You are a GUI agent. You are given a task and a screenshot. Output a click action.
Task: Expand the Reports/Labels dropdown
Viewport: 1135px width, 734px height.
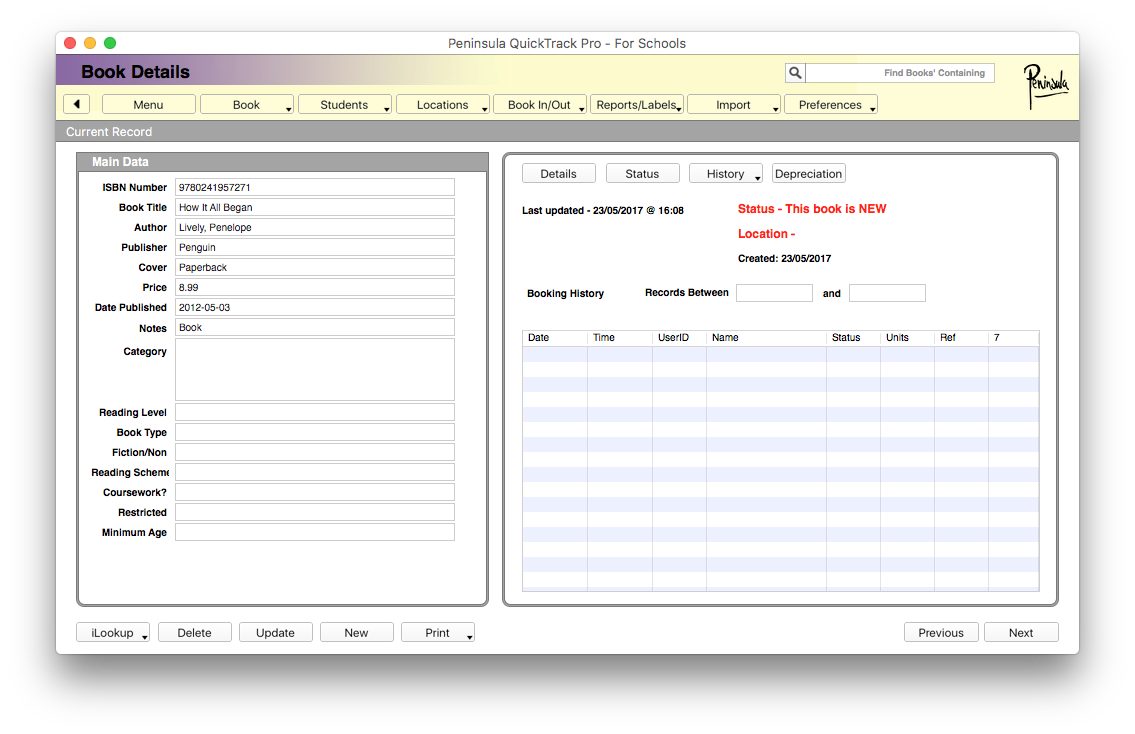637,105
